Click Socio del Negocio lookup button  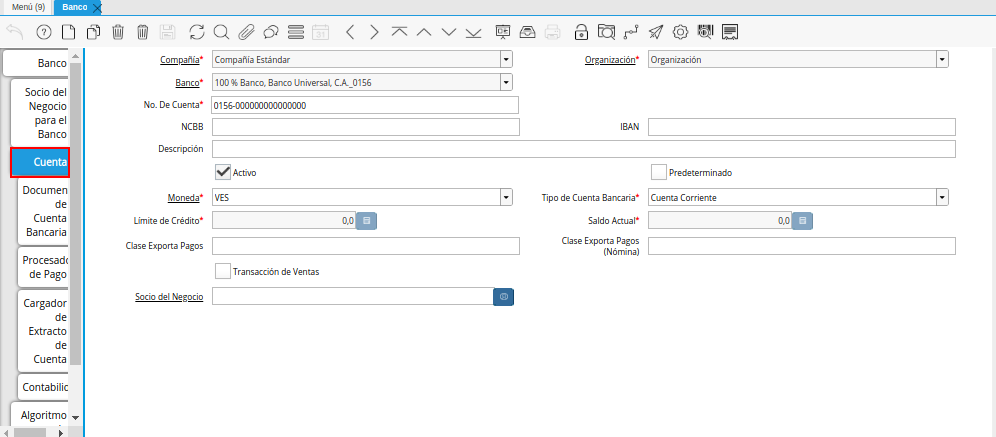[x=504, y=297]
